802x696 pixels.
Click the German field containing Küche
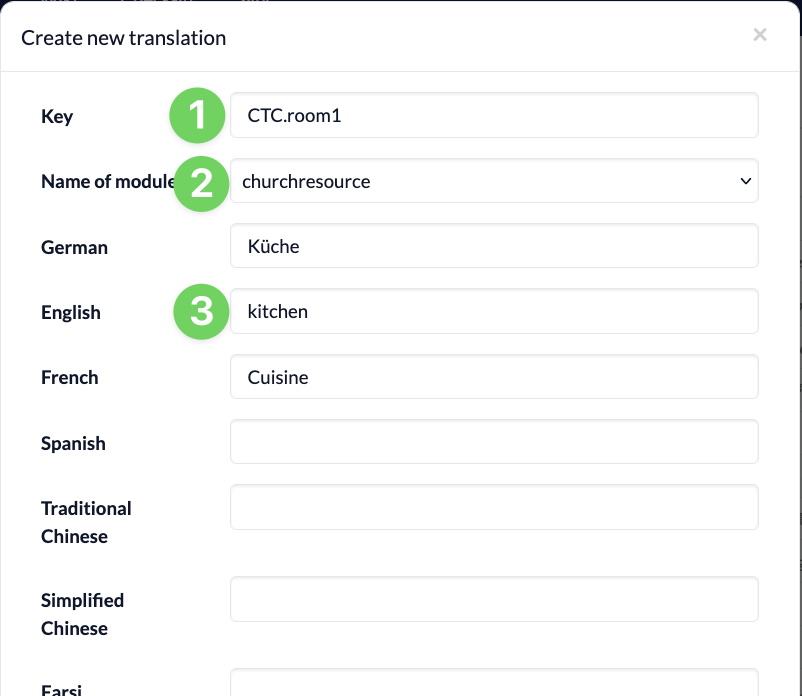[x=494, y=245]
